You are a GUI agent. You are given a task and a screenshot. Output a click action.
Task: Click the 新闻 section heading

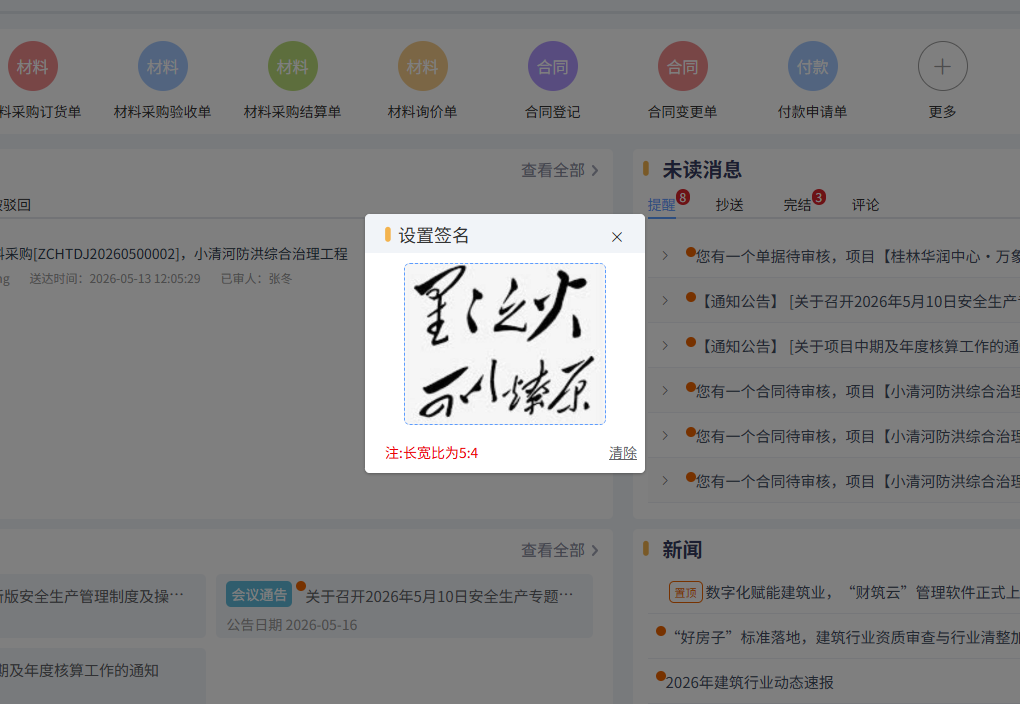point(682,550)
